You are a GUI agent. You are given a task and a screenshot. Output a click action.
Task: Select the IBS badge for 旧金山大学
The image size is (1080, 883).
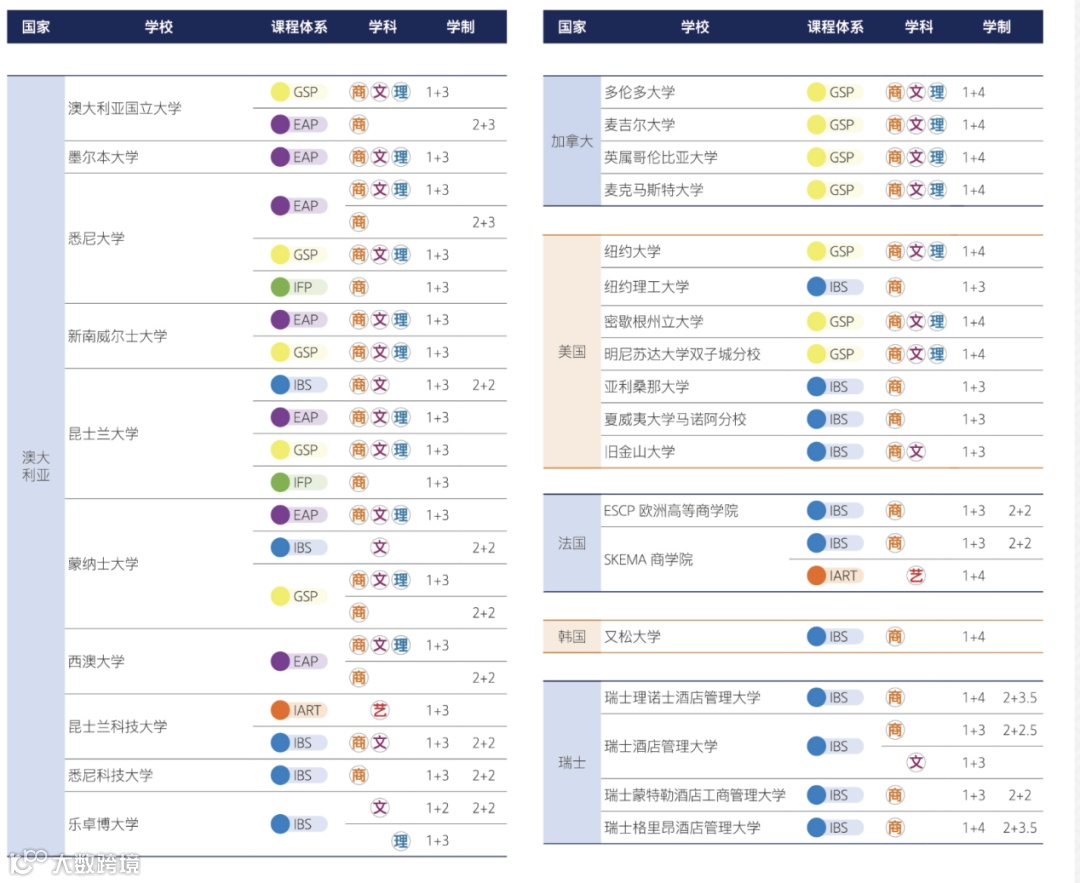pyautogui.click(x=834, y=452)
